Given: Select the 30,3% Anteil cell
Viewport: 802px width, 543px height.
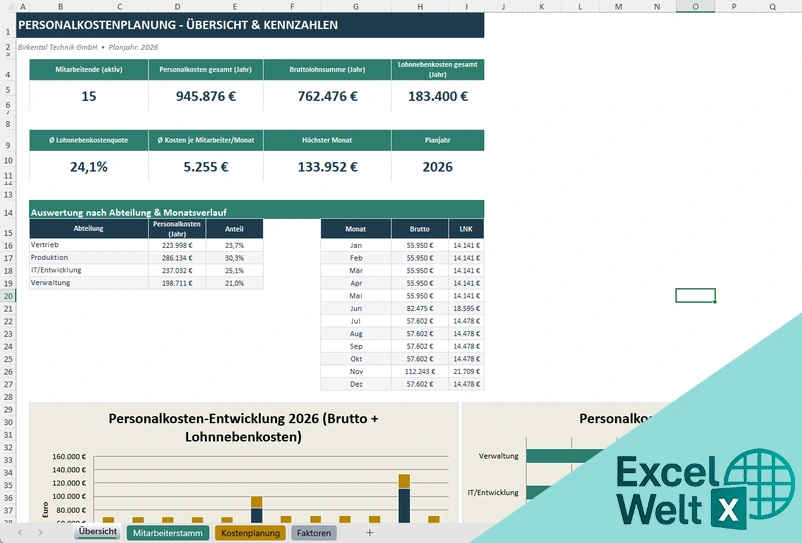Looking at the screenshot, I should (234, 258).
